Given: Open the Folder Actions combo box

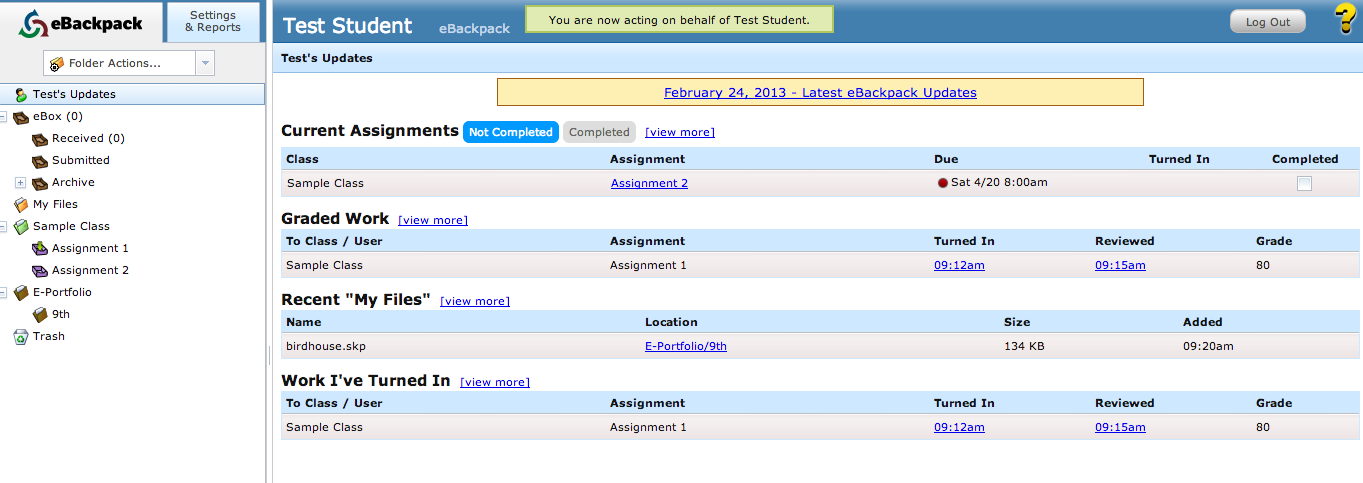Looking at the screenshot, I should [129, 64].
